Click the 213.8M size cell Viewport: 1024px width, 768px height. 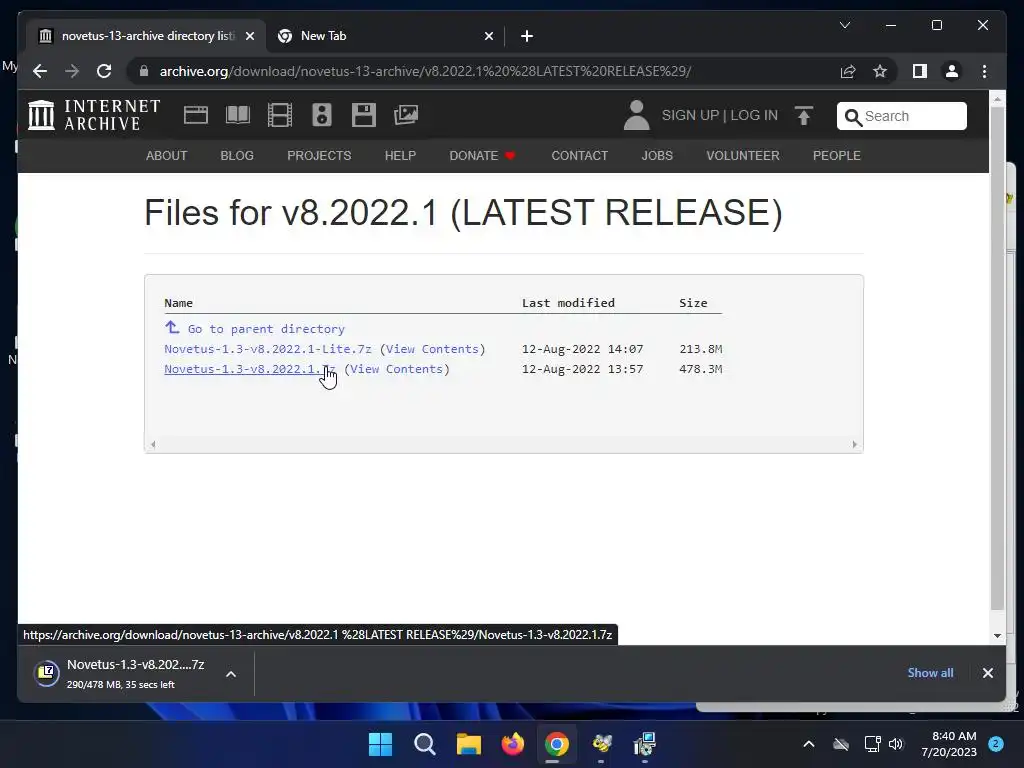pos(700,349)
